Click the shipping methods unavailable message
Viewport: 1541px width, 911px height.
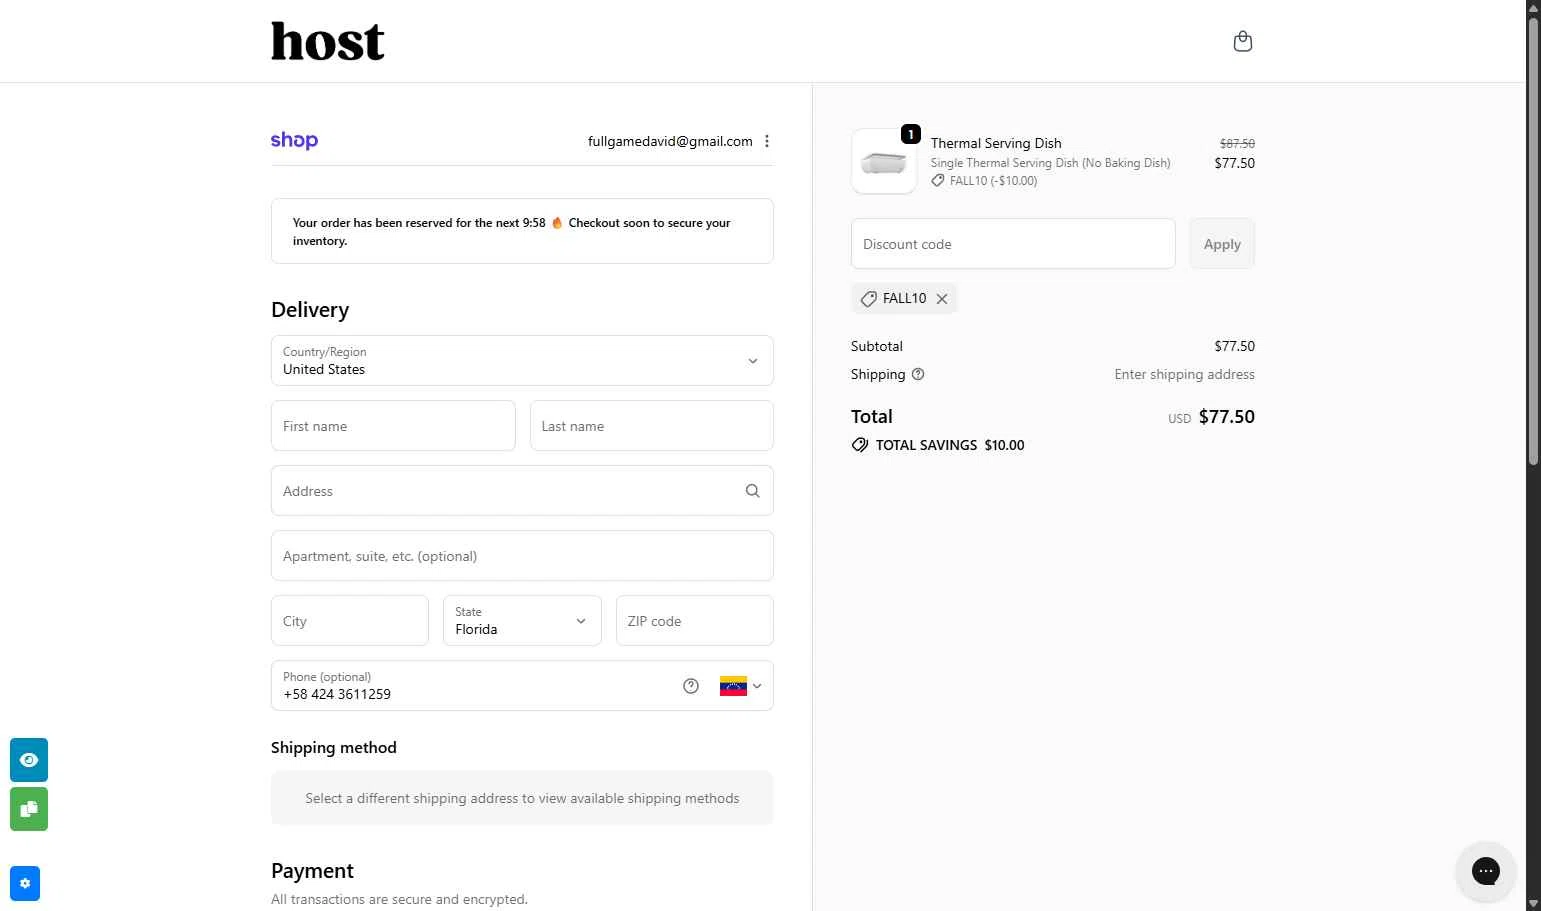coord(522,798)
